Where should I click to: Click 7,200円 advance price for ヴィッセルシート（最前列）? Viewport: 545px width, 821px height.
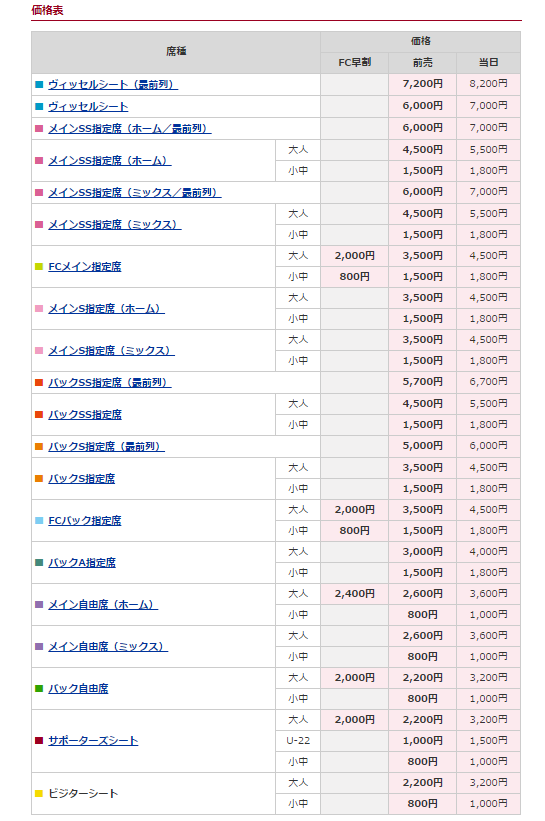click(x=422, y=84)
